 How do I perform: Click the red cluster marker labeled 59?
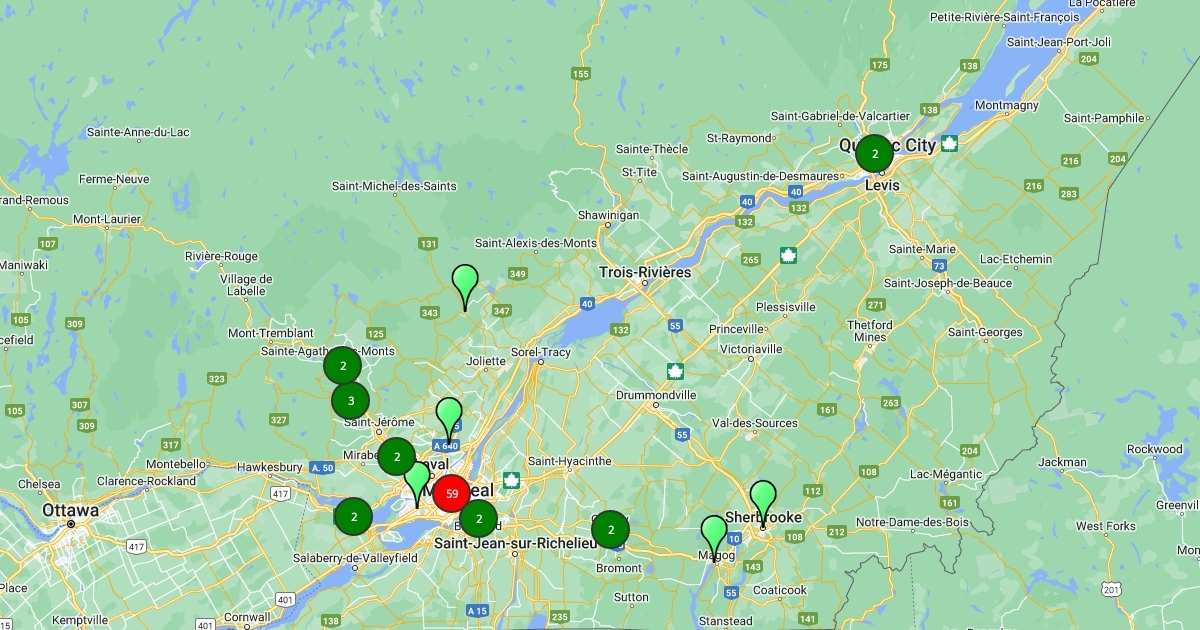pyautogui.click(x=452, y=493)
